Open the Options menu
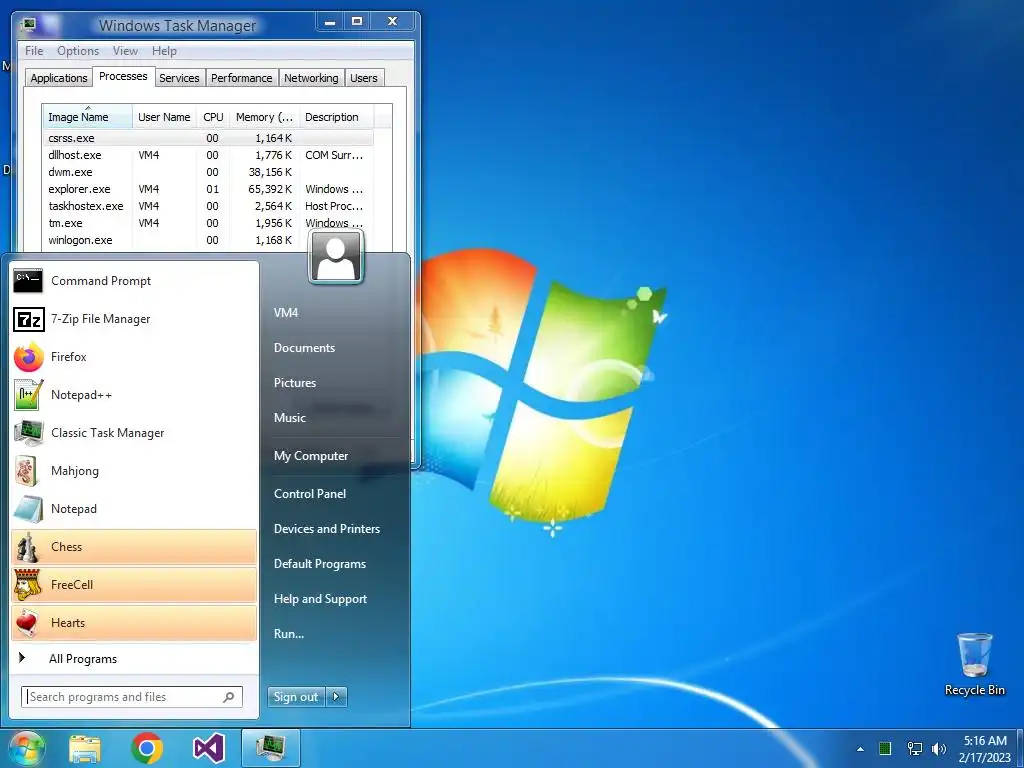Viewport: 1024px width, 768px height. tap(78, 51)
